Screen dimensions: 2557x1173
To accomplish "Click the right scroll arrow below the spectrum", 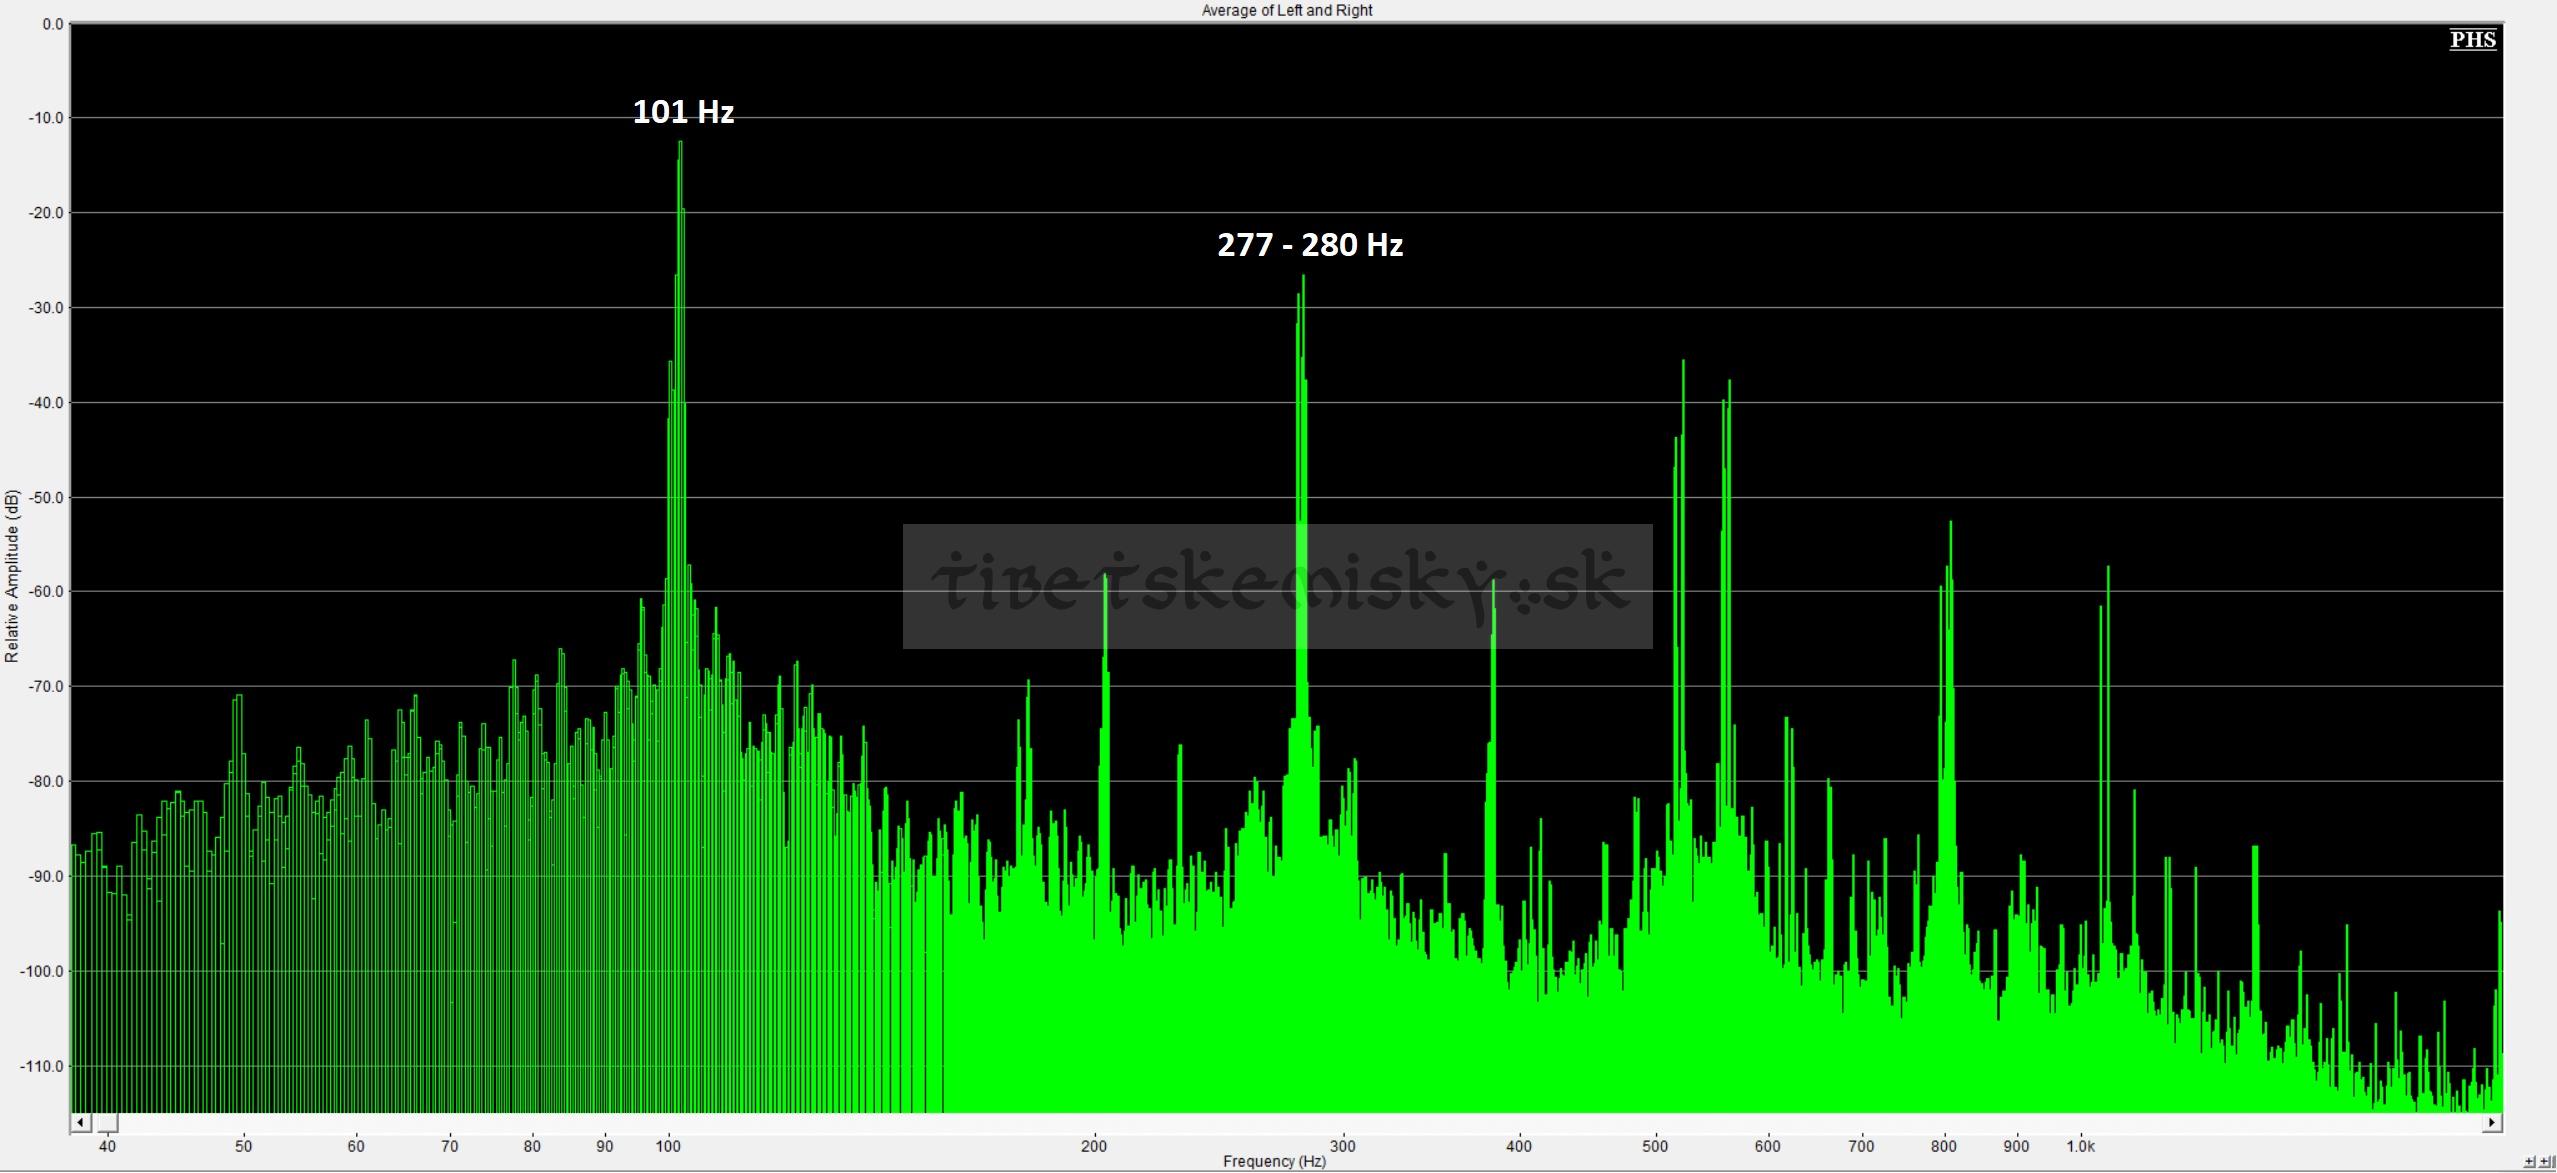I will click(2493, 1122).
